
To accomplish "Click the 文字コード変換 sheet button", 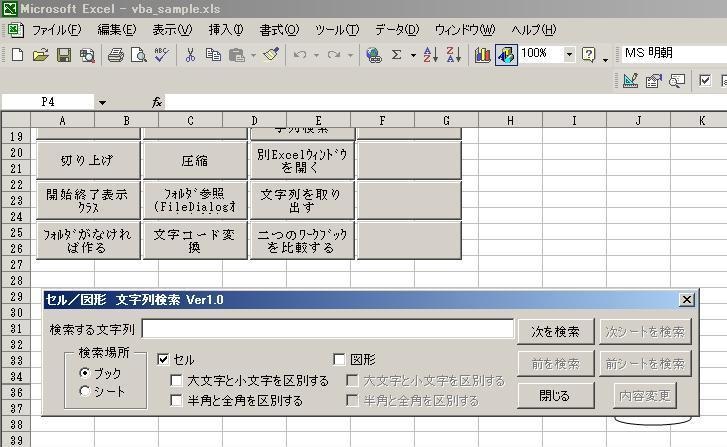I will tap(195, 240).
